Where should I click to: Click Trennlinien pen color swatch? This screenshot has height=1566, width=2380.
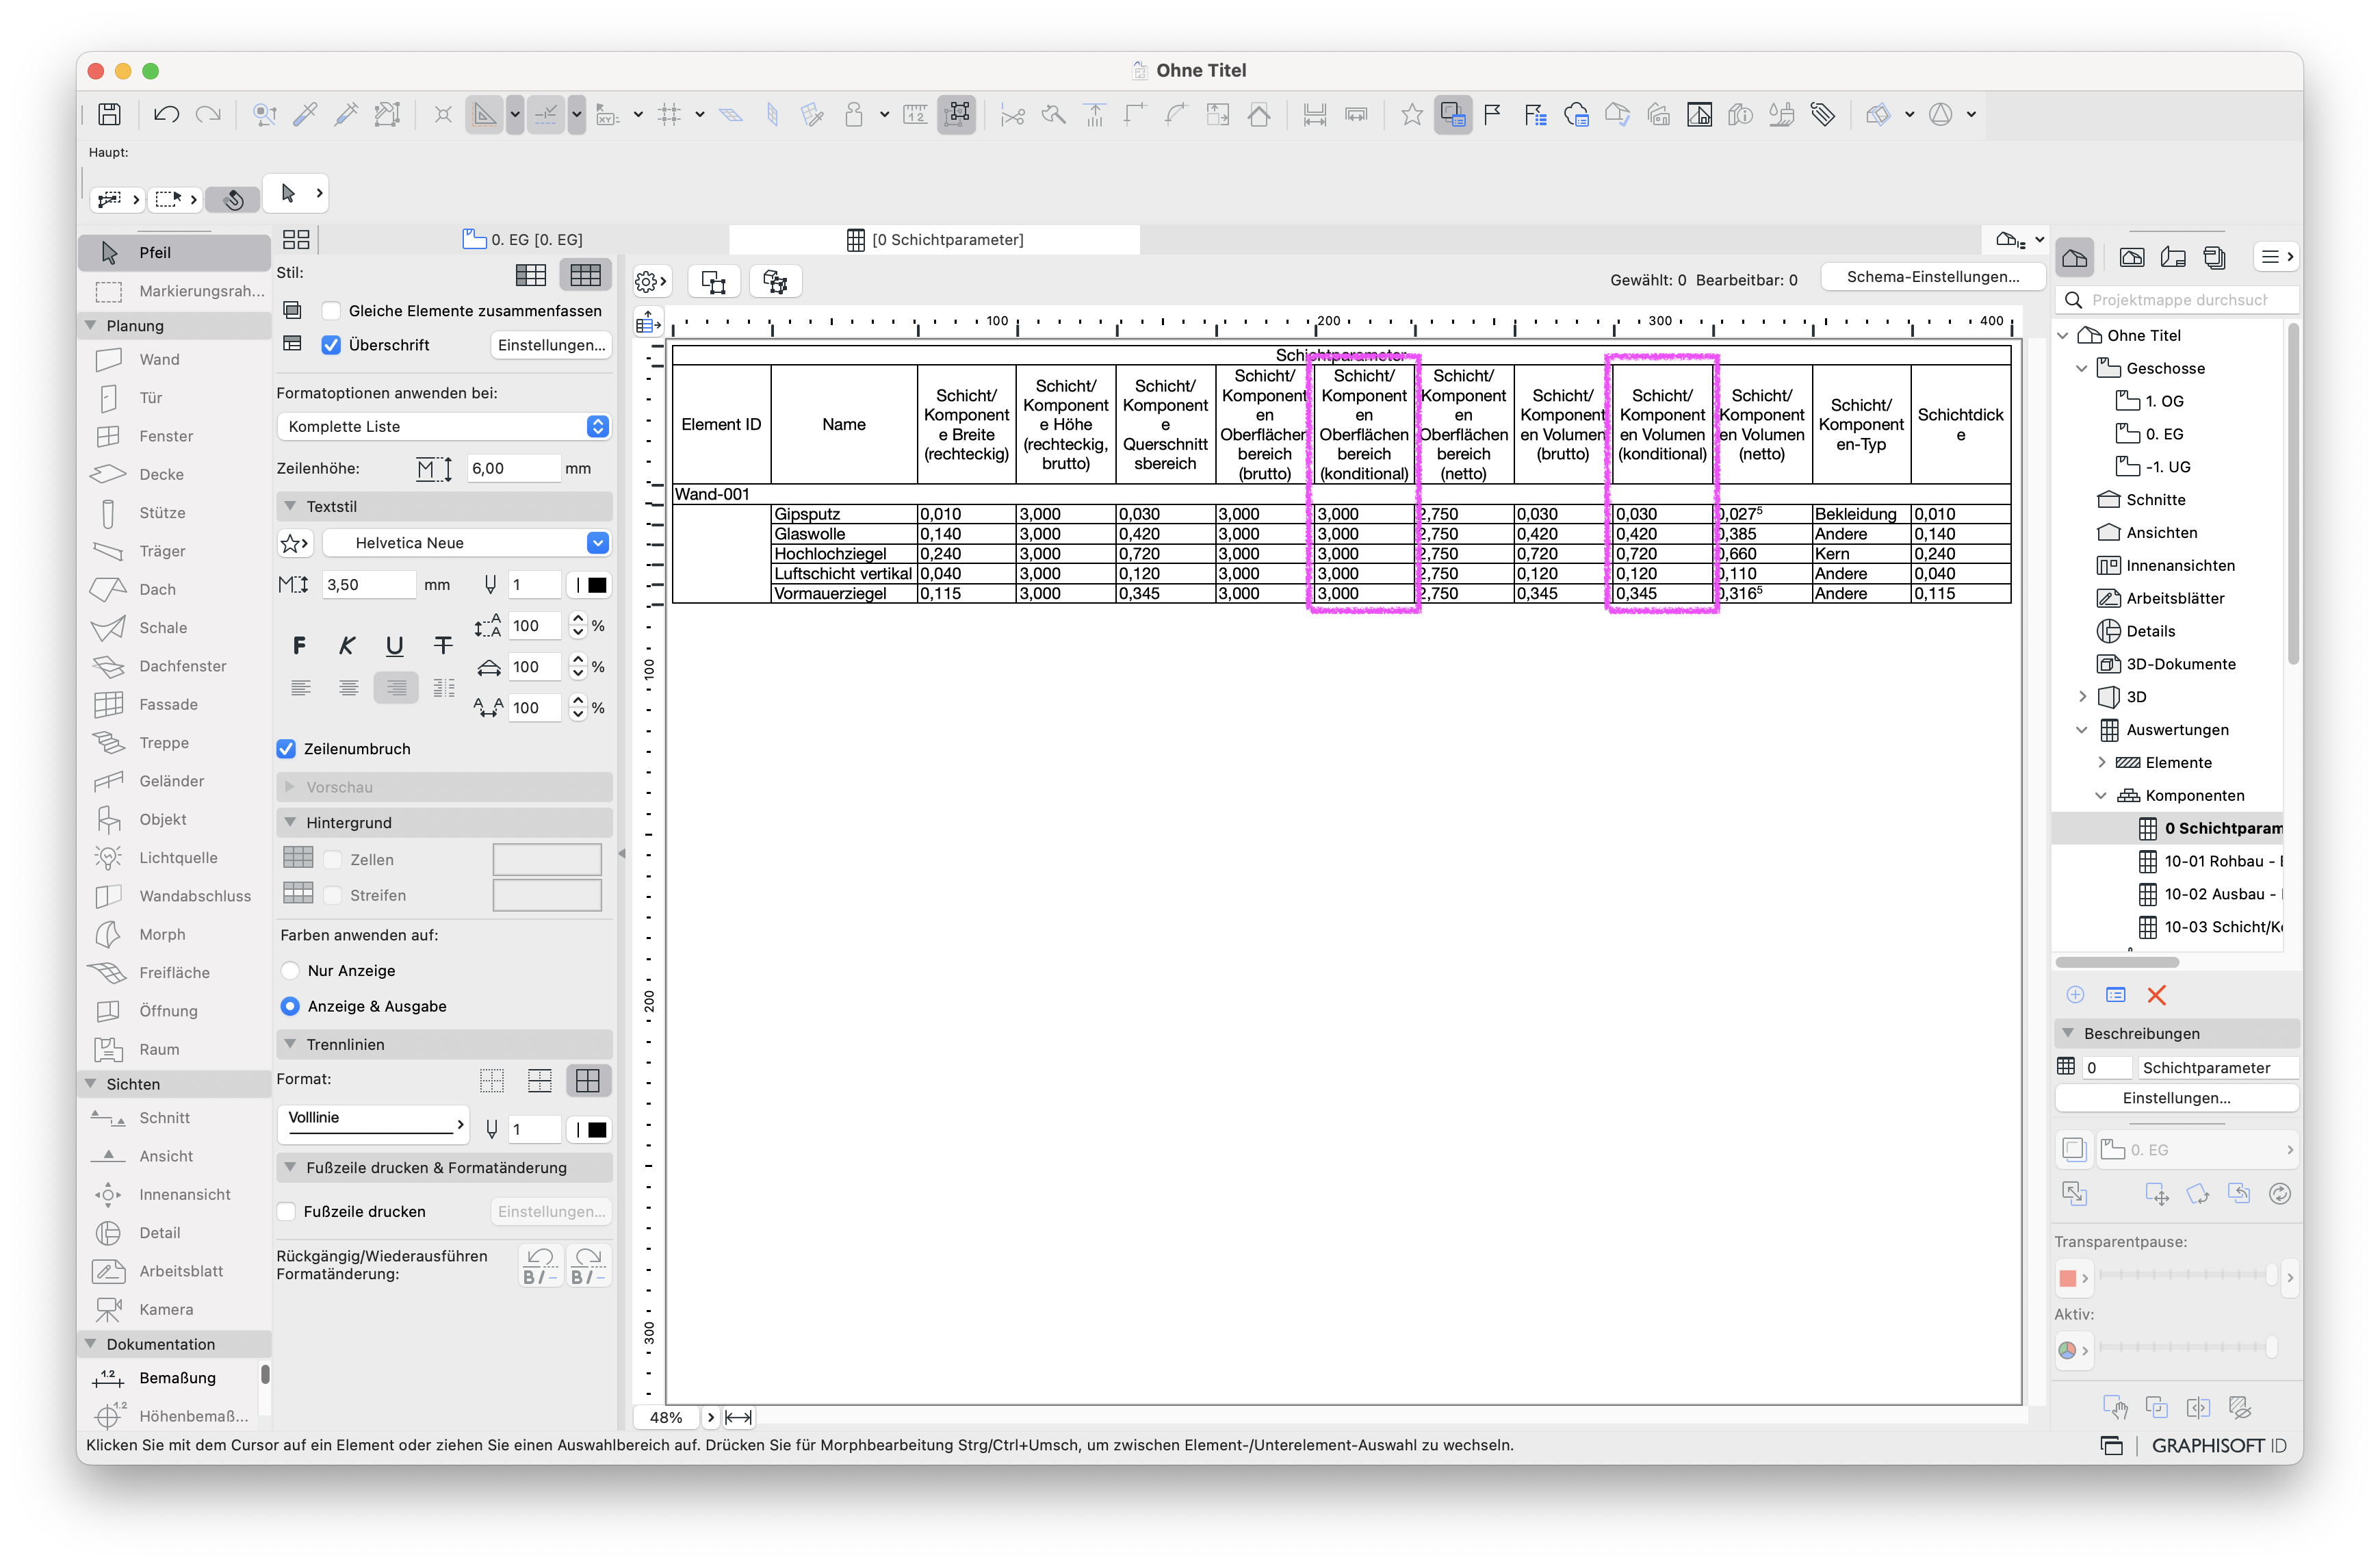(590, 1130)
